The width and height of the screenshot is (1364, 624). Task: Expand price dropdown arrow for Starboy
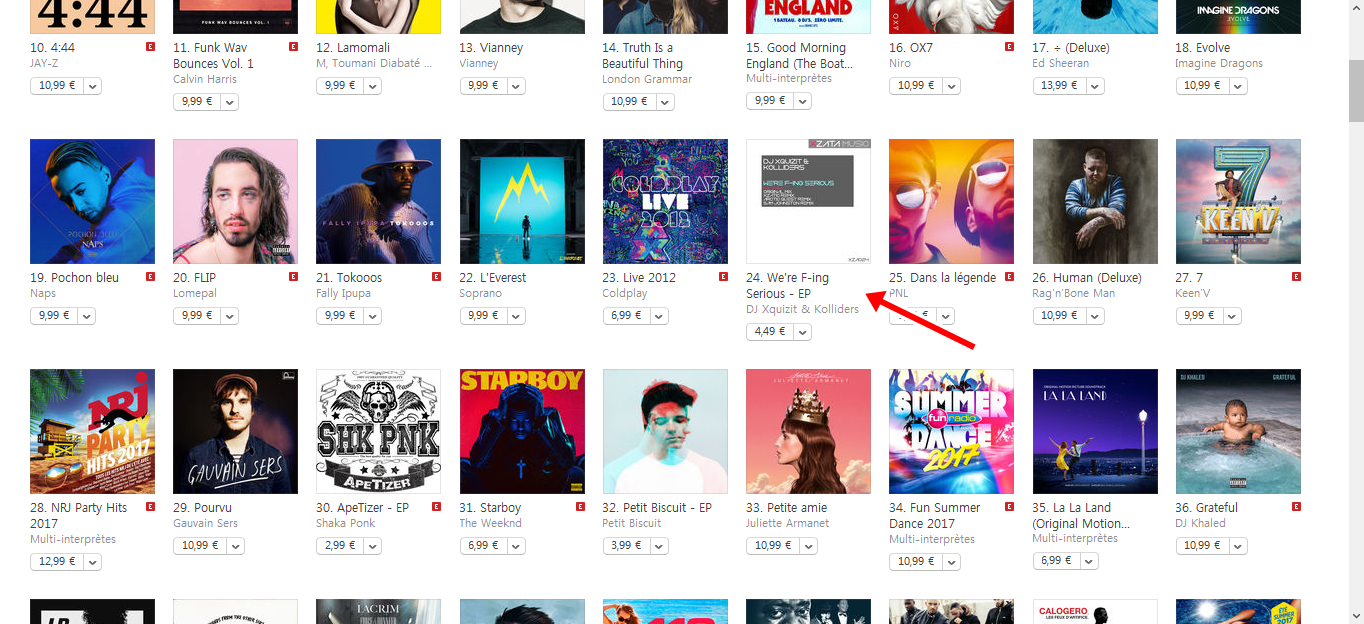[517, 546]
